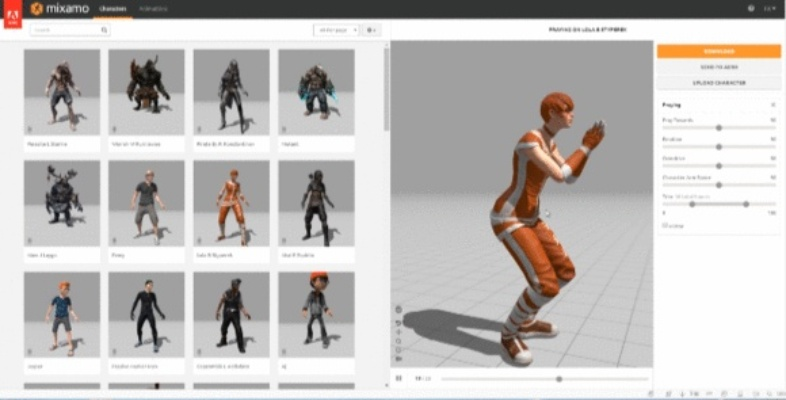The width and height of the screenshot is (786, 400).
Task: Click the bottom viewport camera icon
Action: (398, 357)
